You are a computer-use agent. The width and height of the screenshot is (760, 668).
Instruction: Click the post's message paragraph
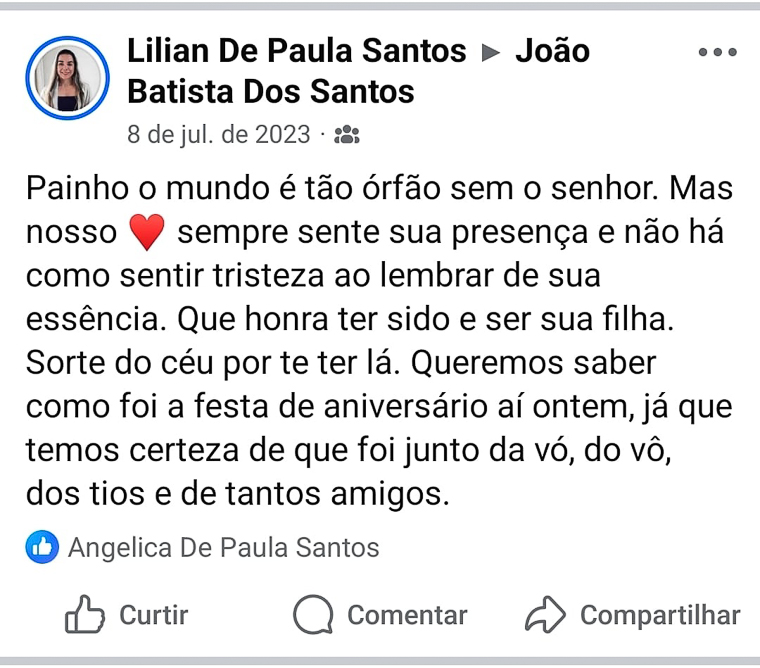click(x=380, y=340)
